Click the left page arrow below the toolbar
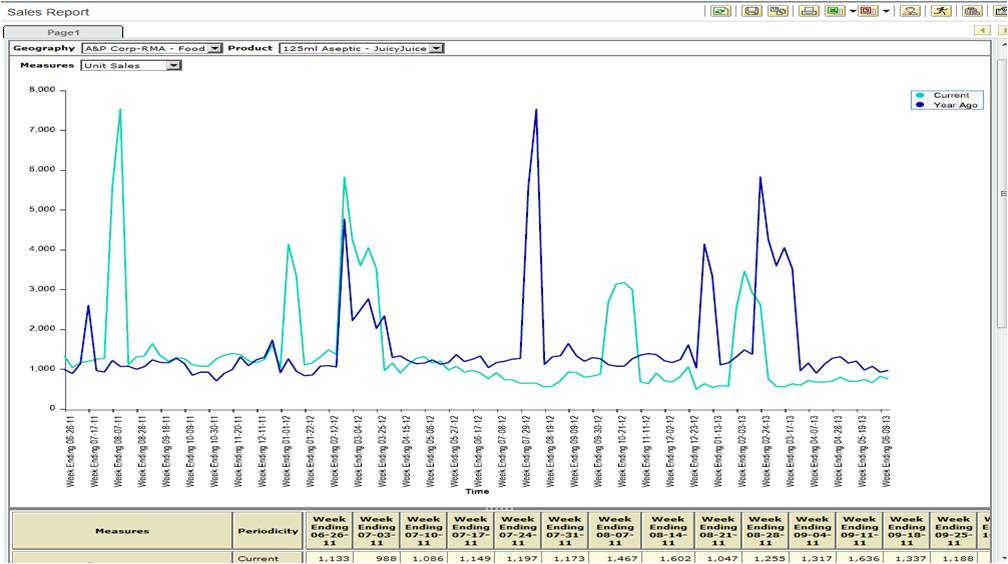 coord(984,31)
